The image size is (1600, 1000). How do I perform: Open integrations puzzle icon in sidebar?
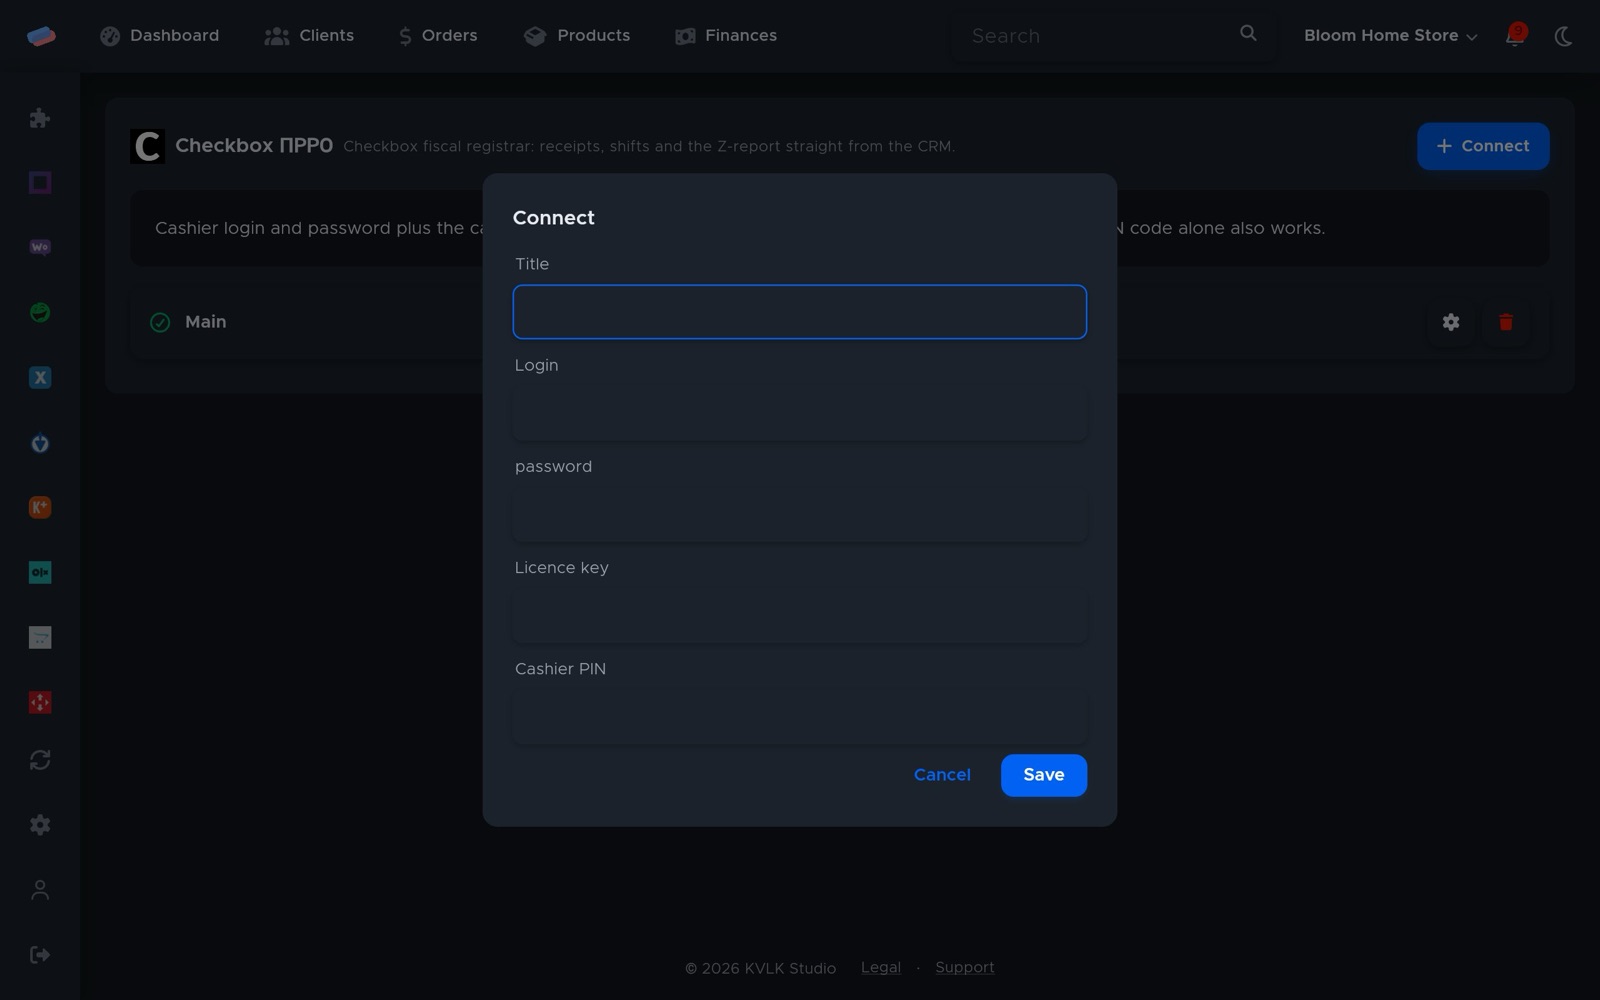coord(40,118)
